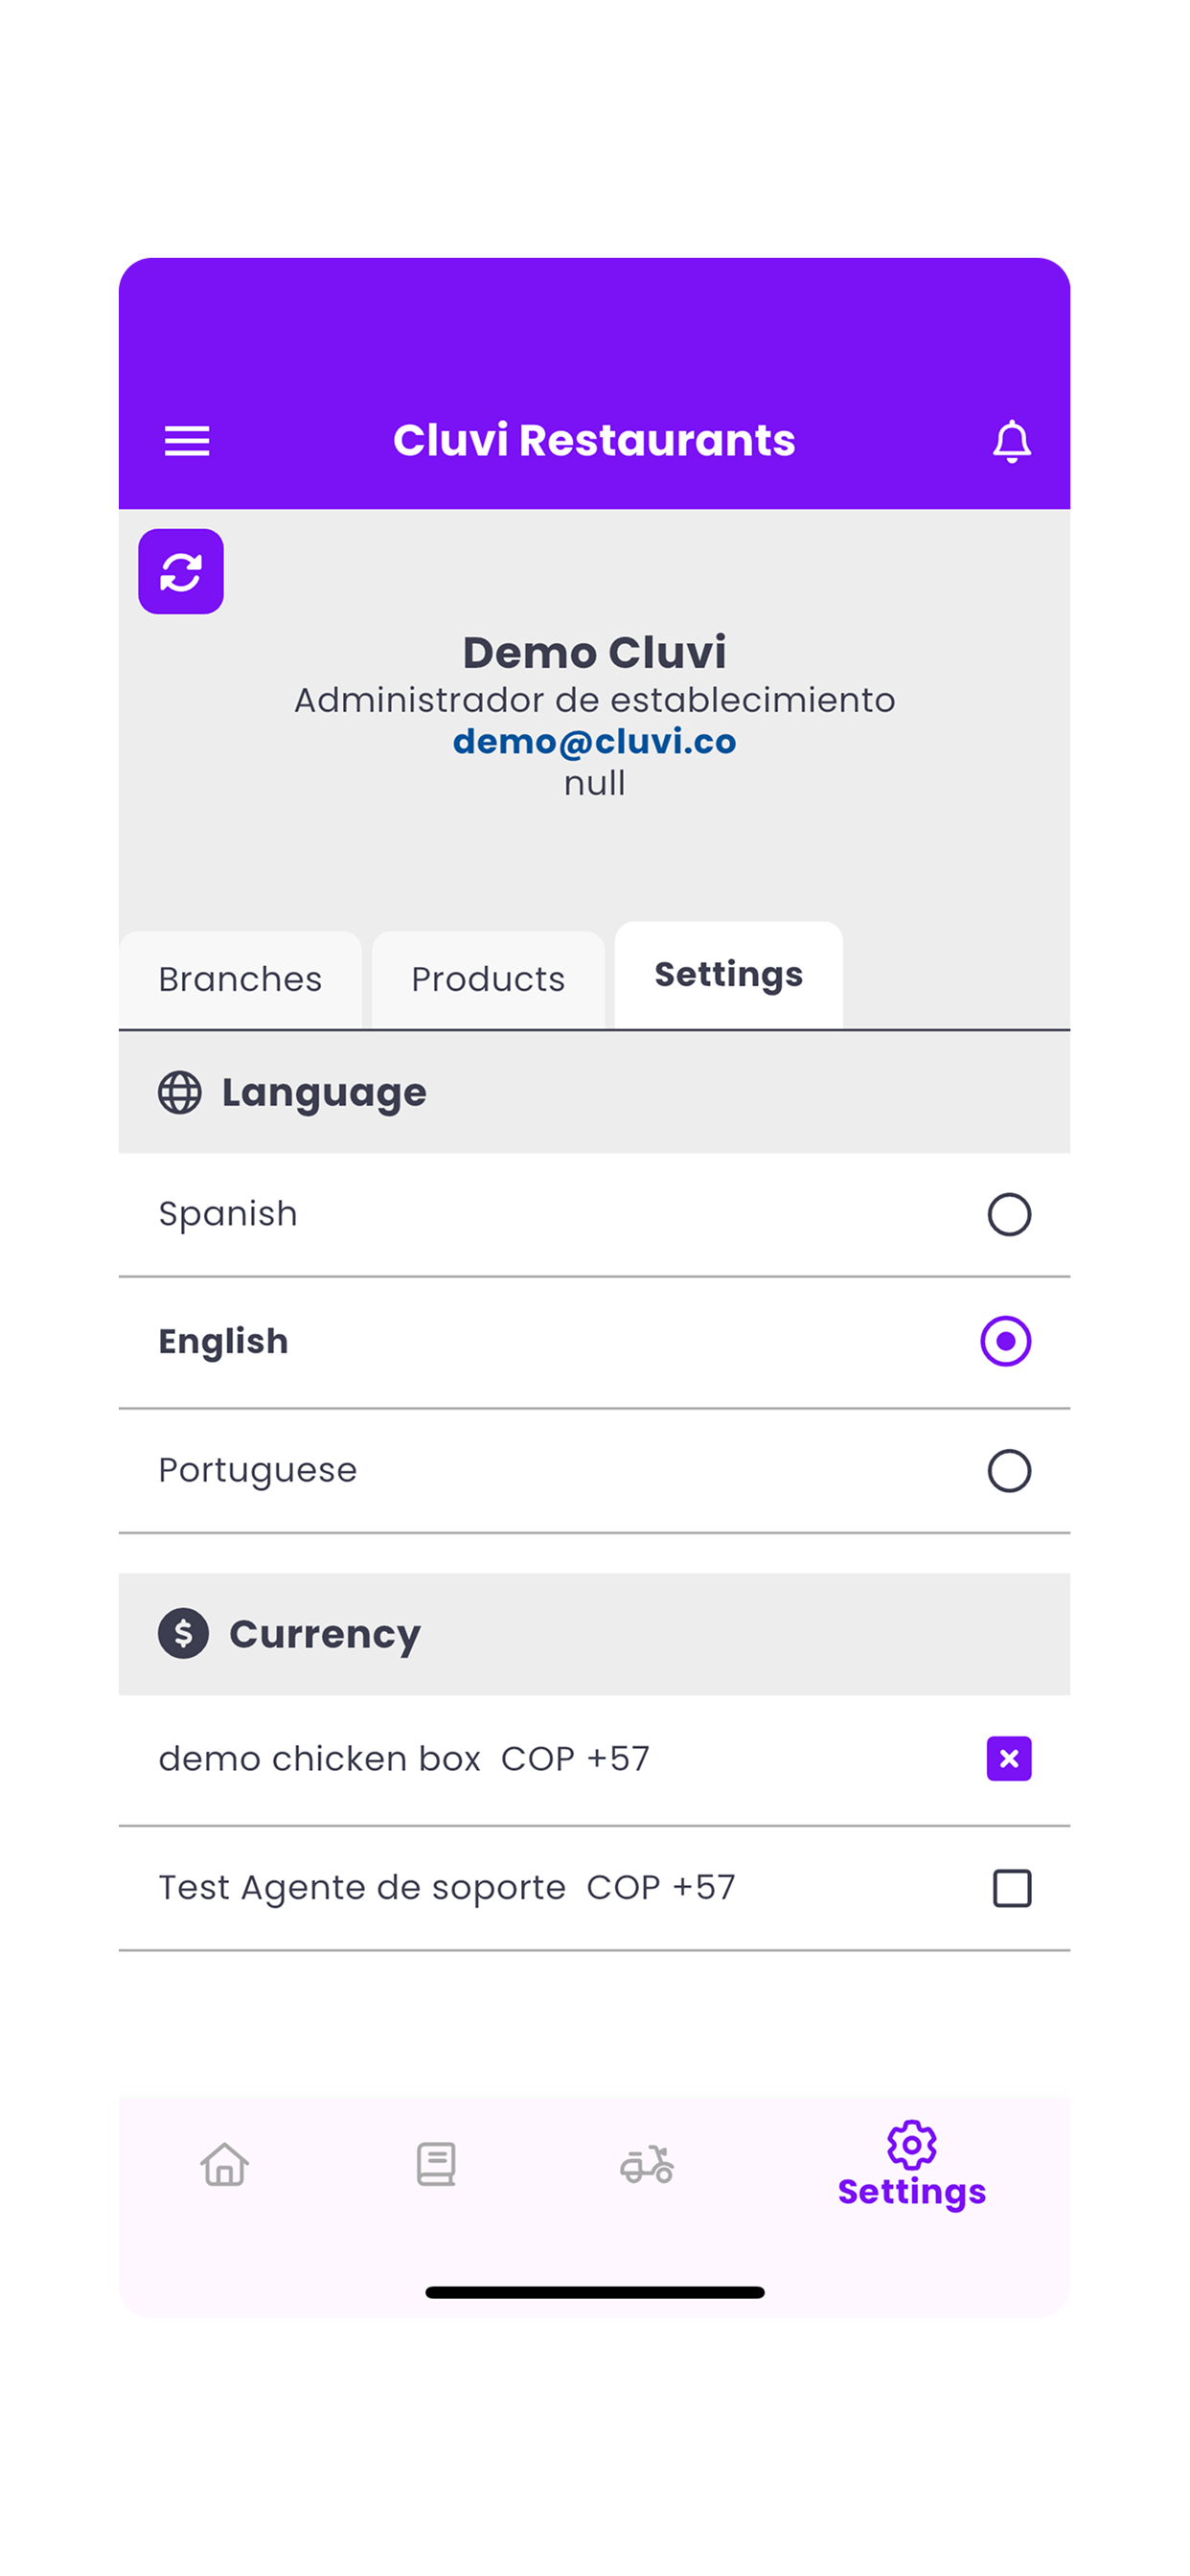Image resolution: width=1190 pixels, height=2576 pixels.
Task: Tap the Settings gear in bottom bar
Action: (x=911, y=2165)
